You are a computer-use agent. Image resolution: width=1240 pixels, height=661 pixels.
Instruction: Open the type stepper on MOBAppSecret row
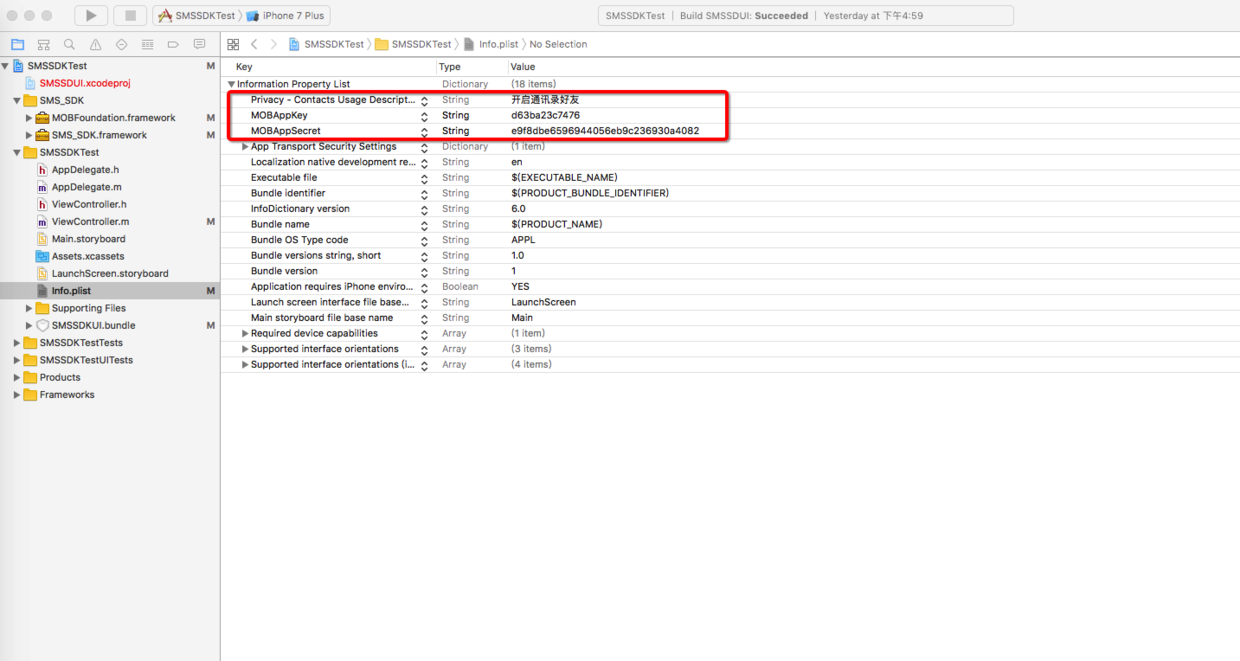pos(424,131)
